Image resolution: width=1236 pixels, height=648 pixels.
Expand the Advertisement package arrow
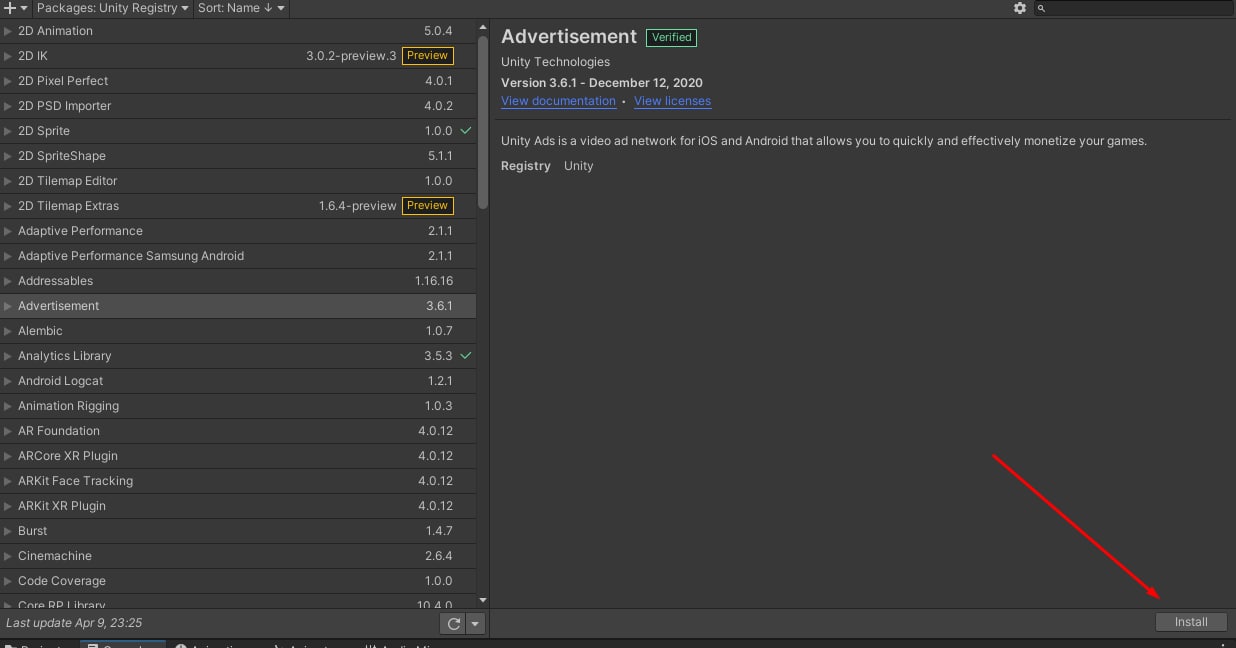(x=8, y=306)
